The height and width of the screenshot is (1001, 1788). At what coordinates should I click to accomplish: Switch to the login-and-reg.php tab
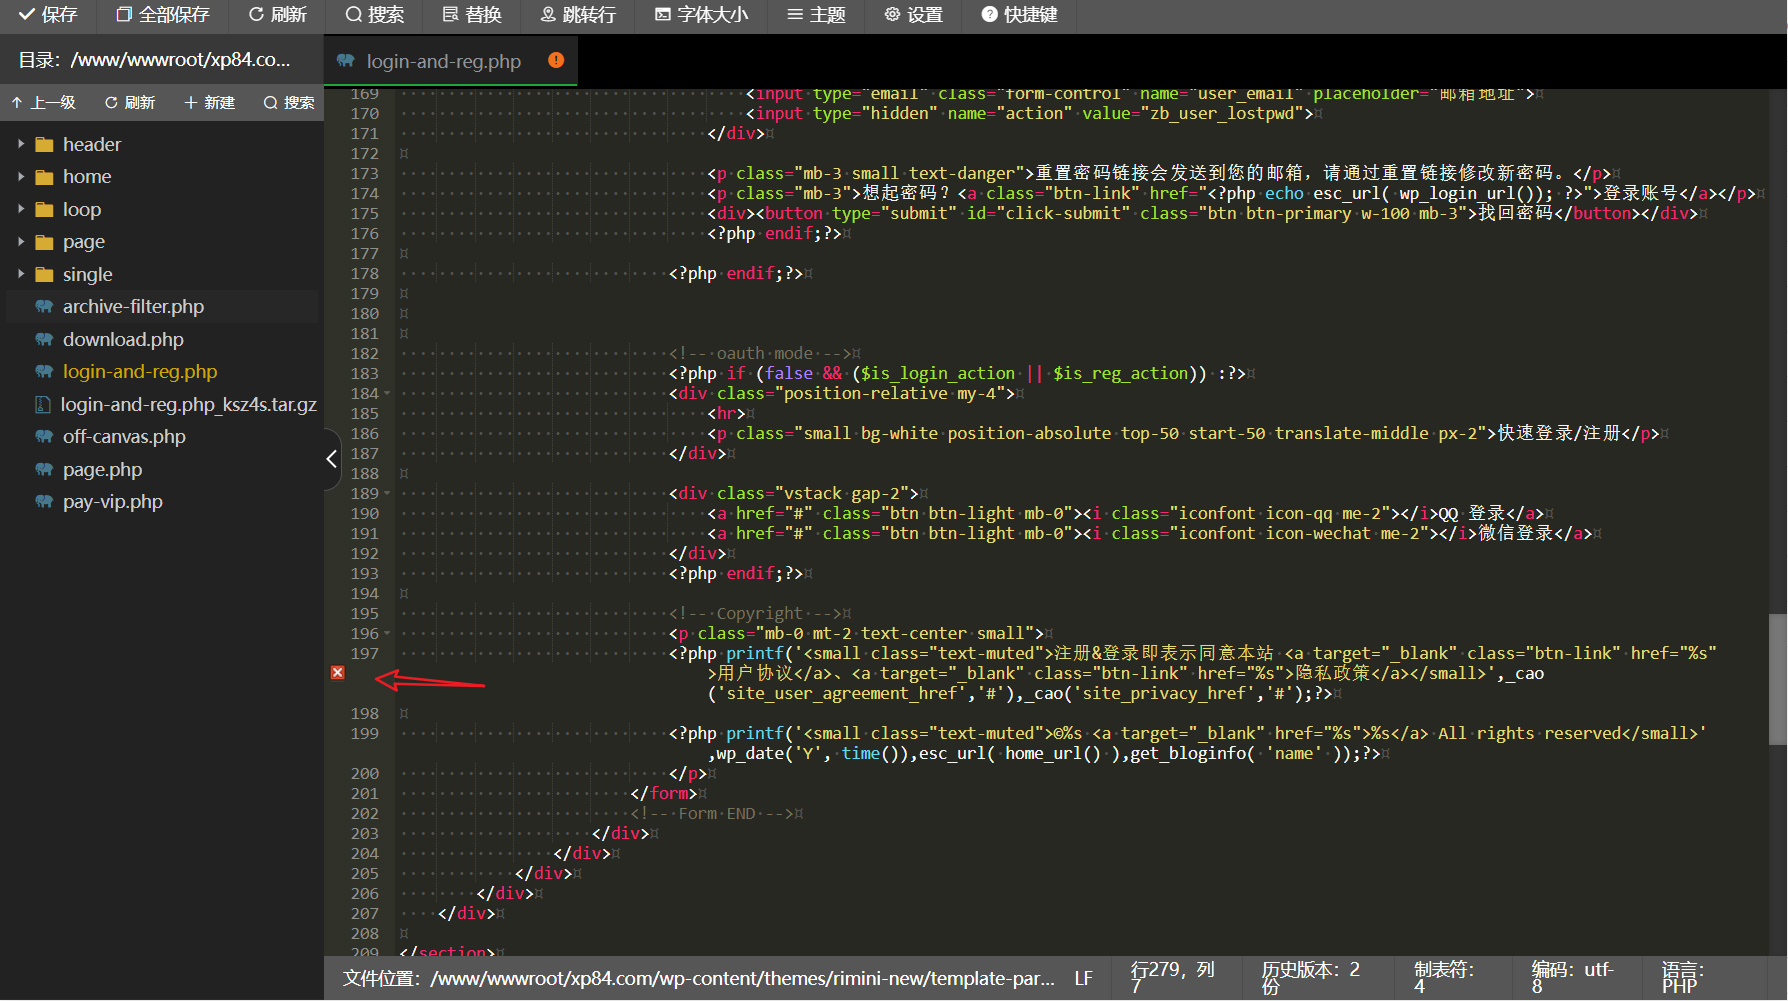[443, 61]
